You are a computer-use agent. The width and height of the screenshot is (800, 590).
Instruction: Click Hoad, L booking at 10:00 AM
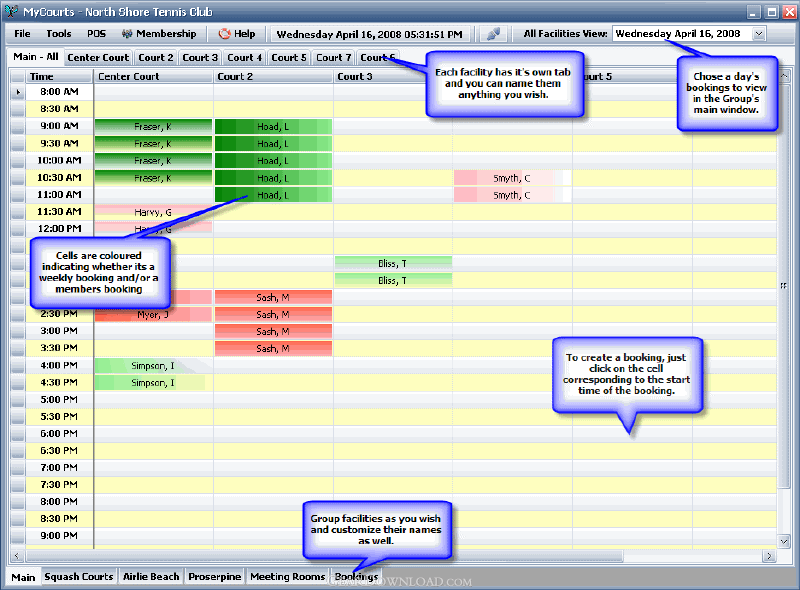tap(273, 161)
